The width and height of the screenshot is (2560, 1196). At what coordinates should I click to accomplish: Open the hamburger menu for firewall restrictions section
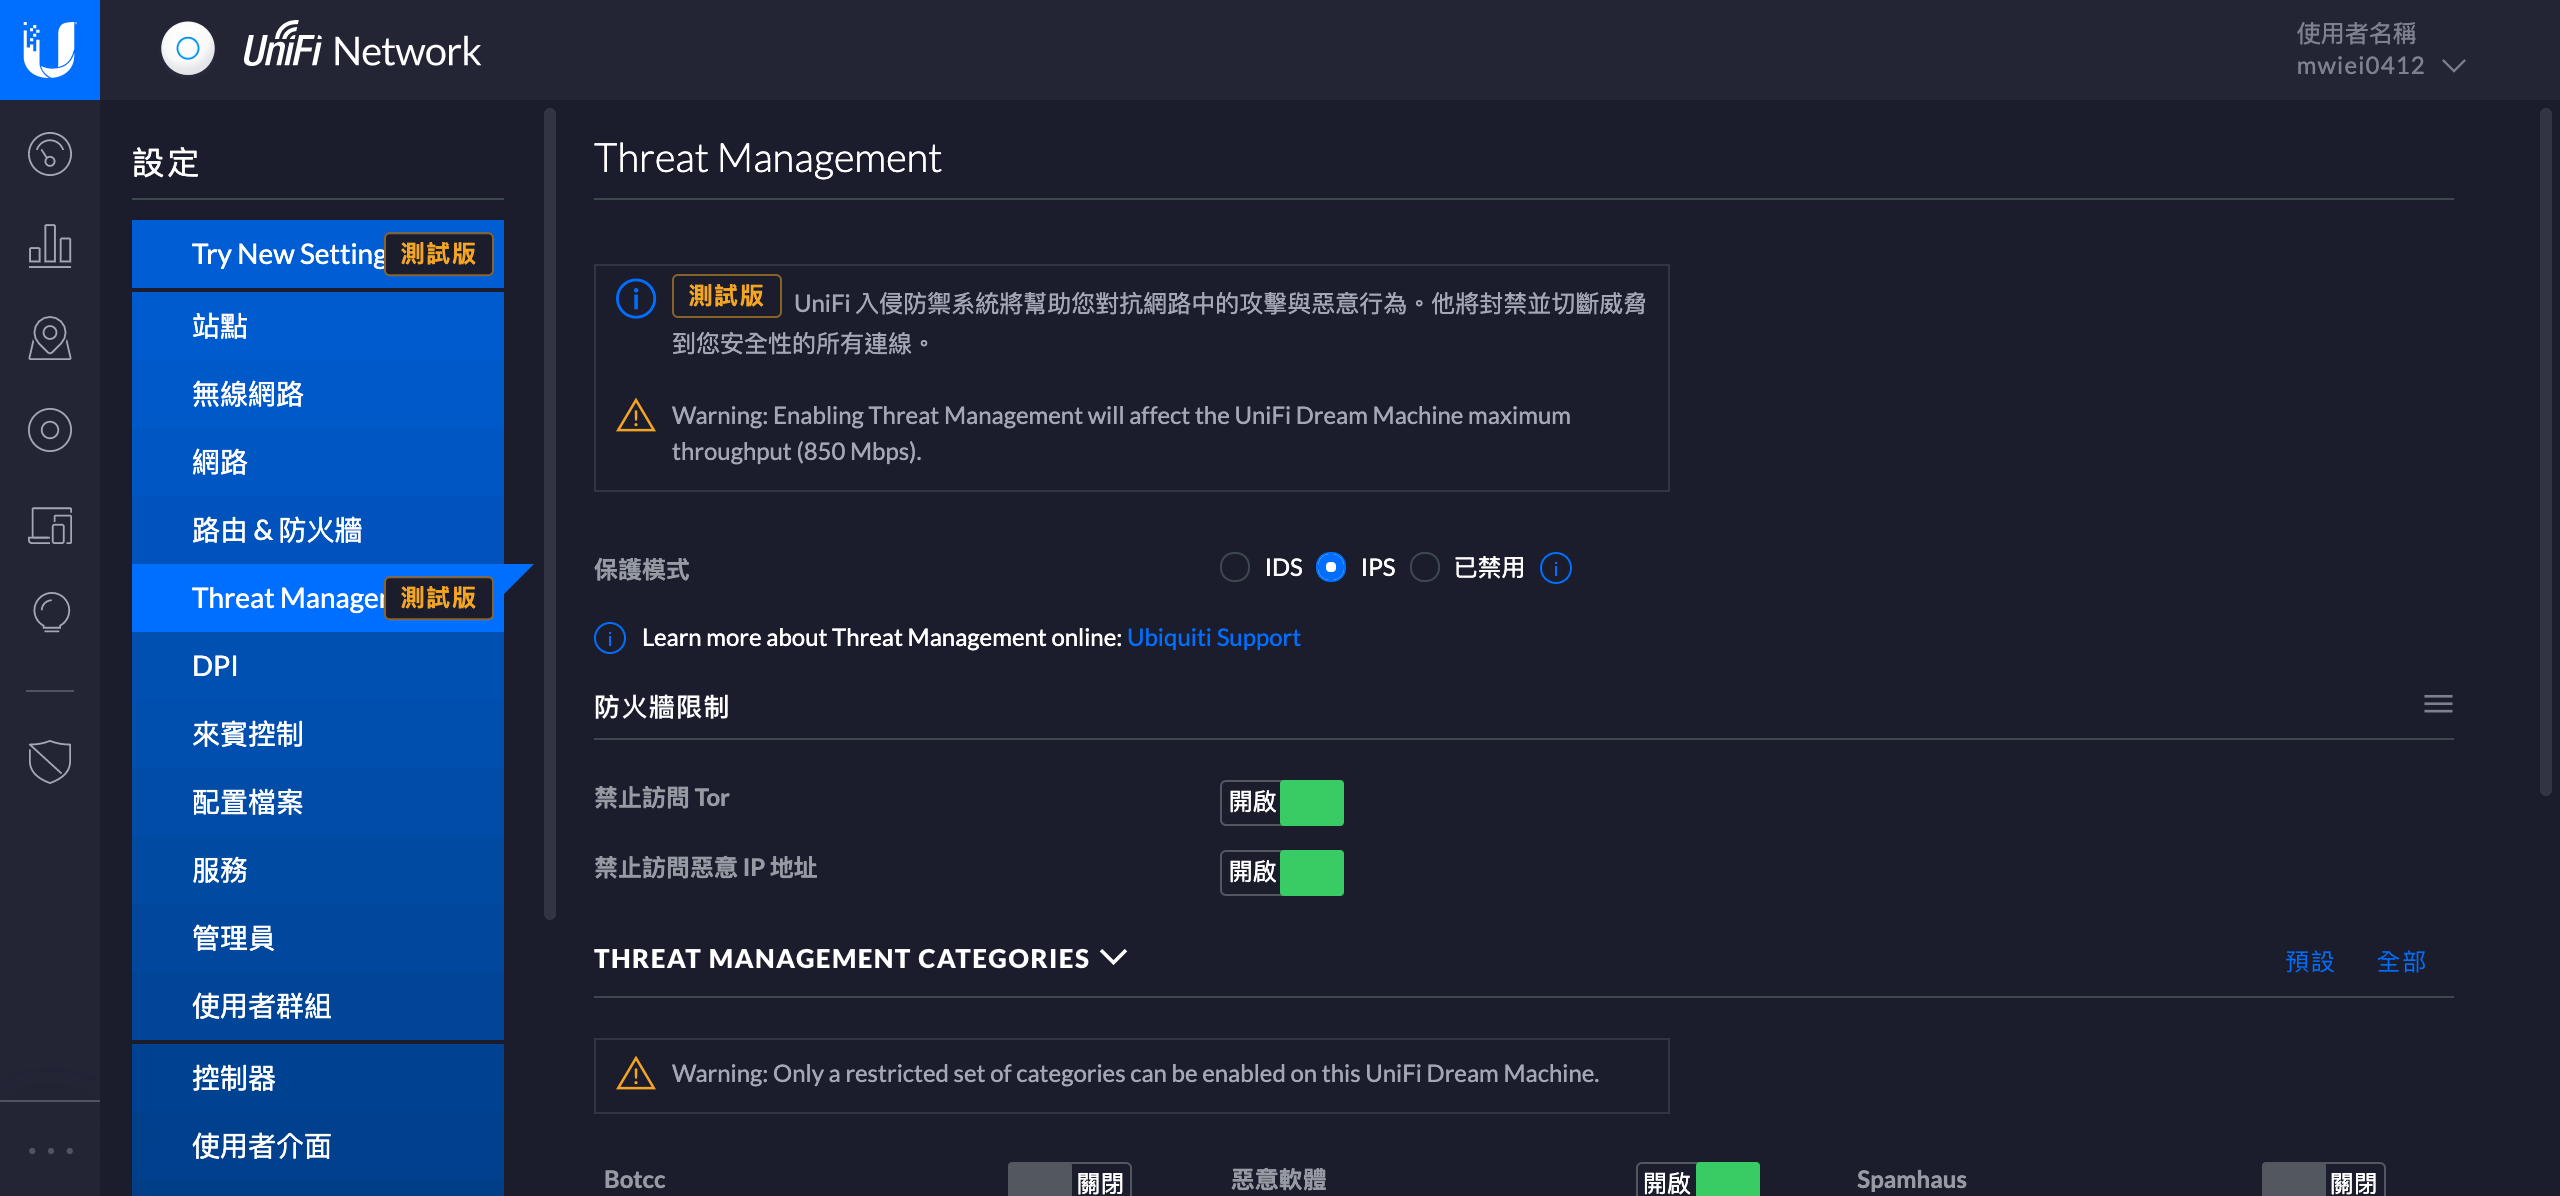[x=2438, y=704]
